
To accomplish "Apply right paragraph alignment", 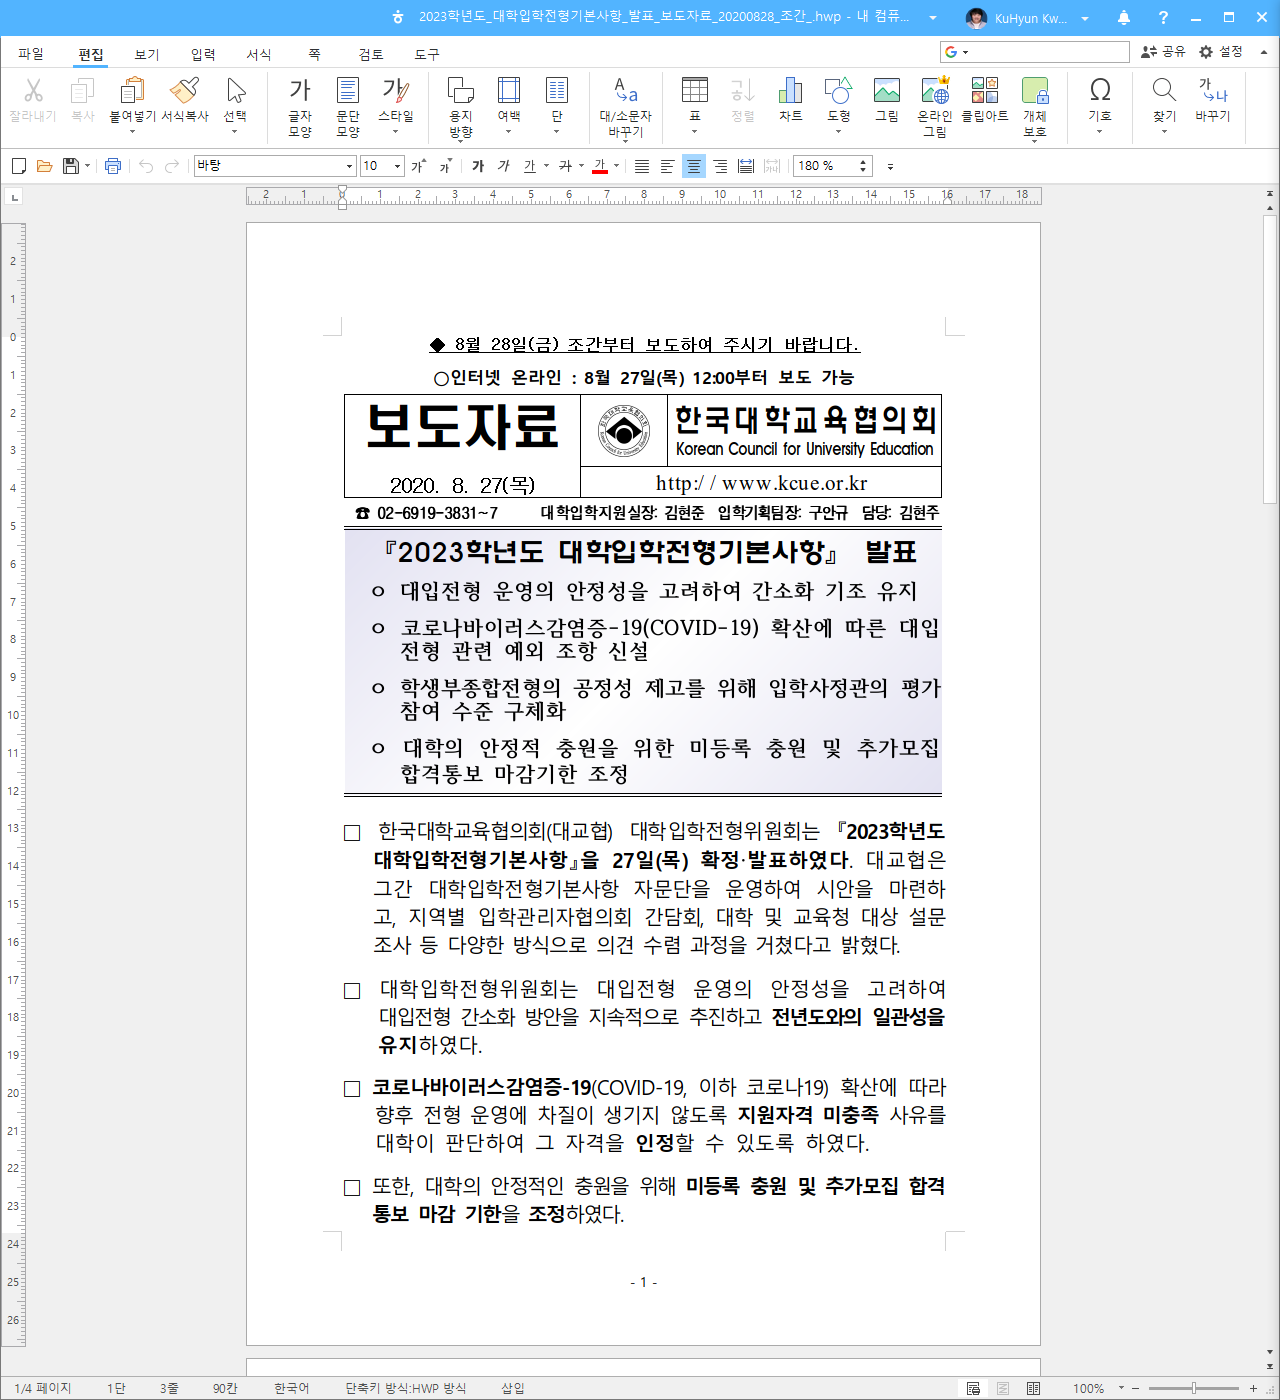I will click(x=720, y=166).
